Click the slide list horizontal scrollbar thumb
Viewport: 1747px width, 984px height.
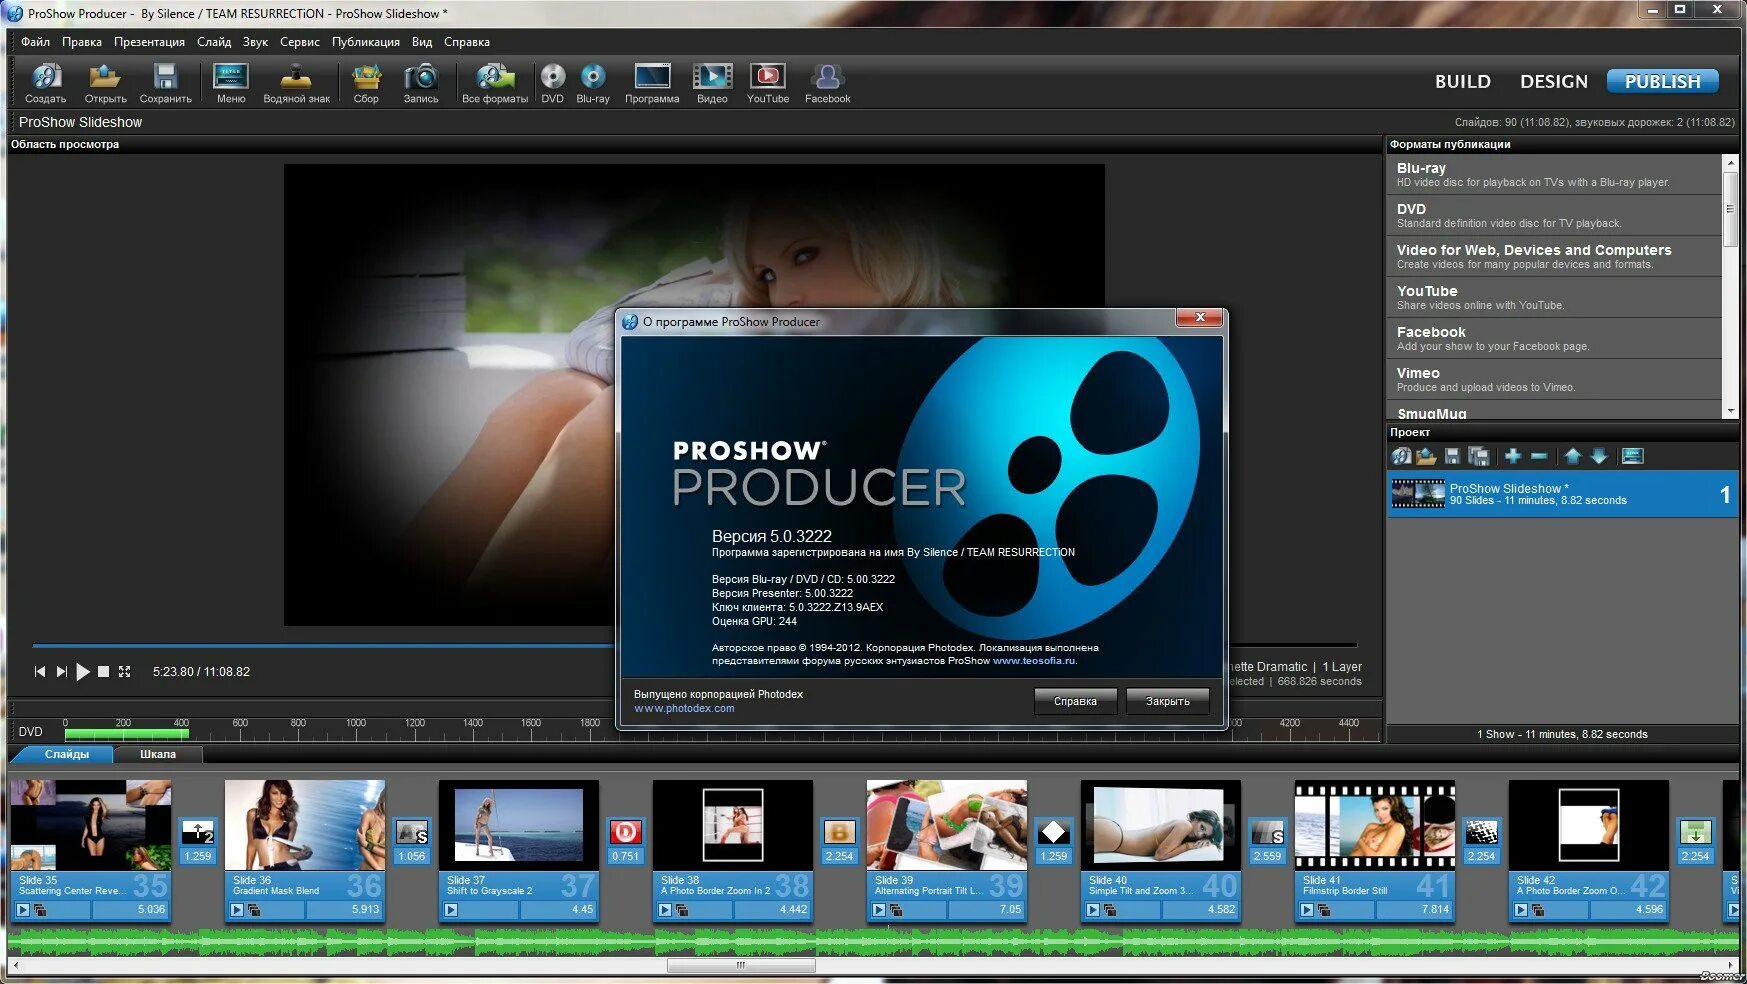[741, 966]
